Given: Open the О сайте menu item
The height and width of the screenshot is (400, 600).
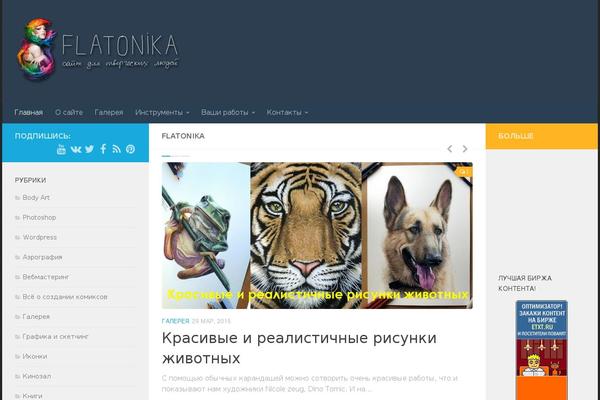Looking at the screenshot, I should [69, 113].
